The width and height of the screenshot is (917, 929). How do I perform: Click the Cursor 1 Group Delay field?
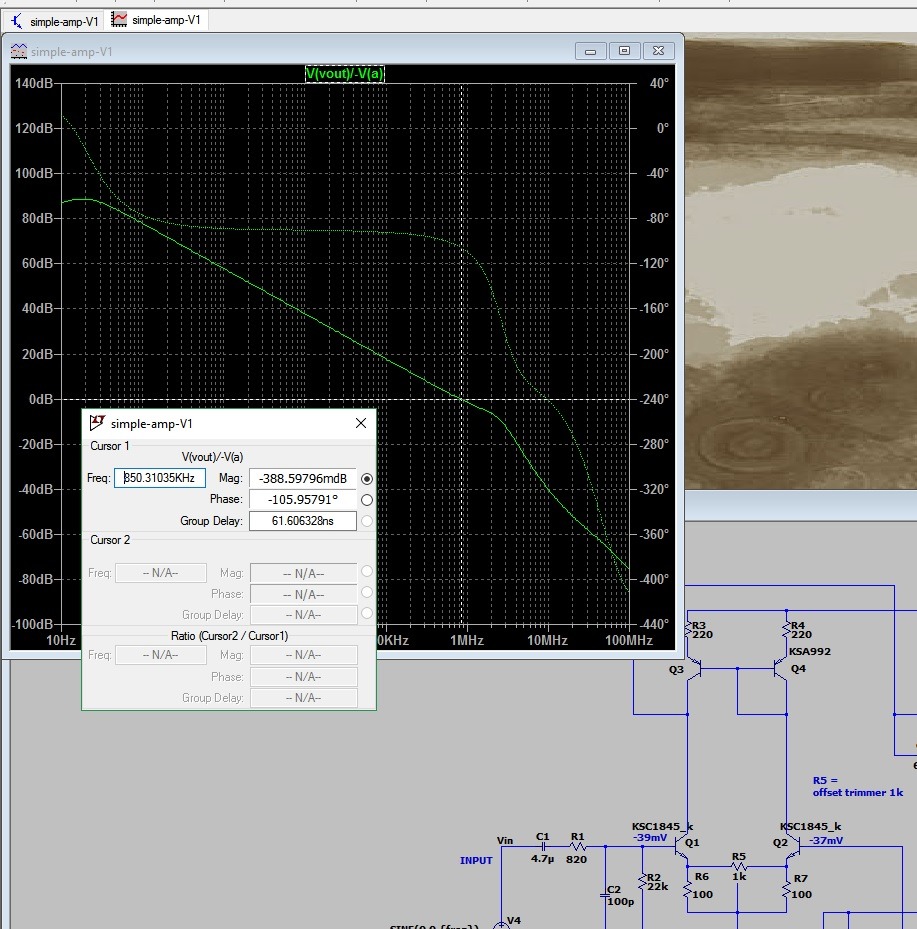click(303, 521)
